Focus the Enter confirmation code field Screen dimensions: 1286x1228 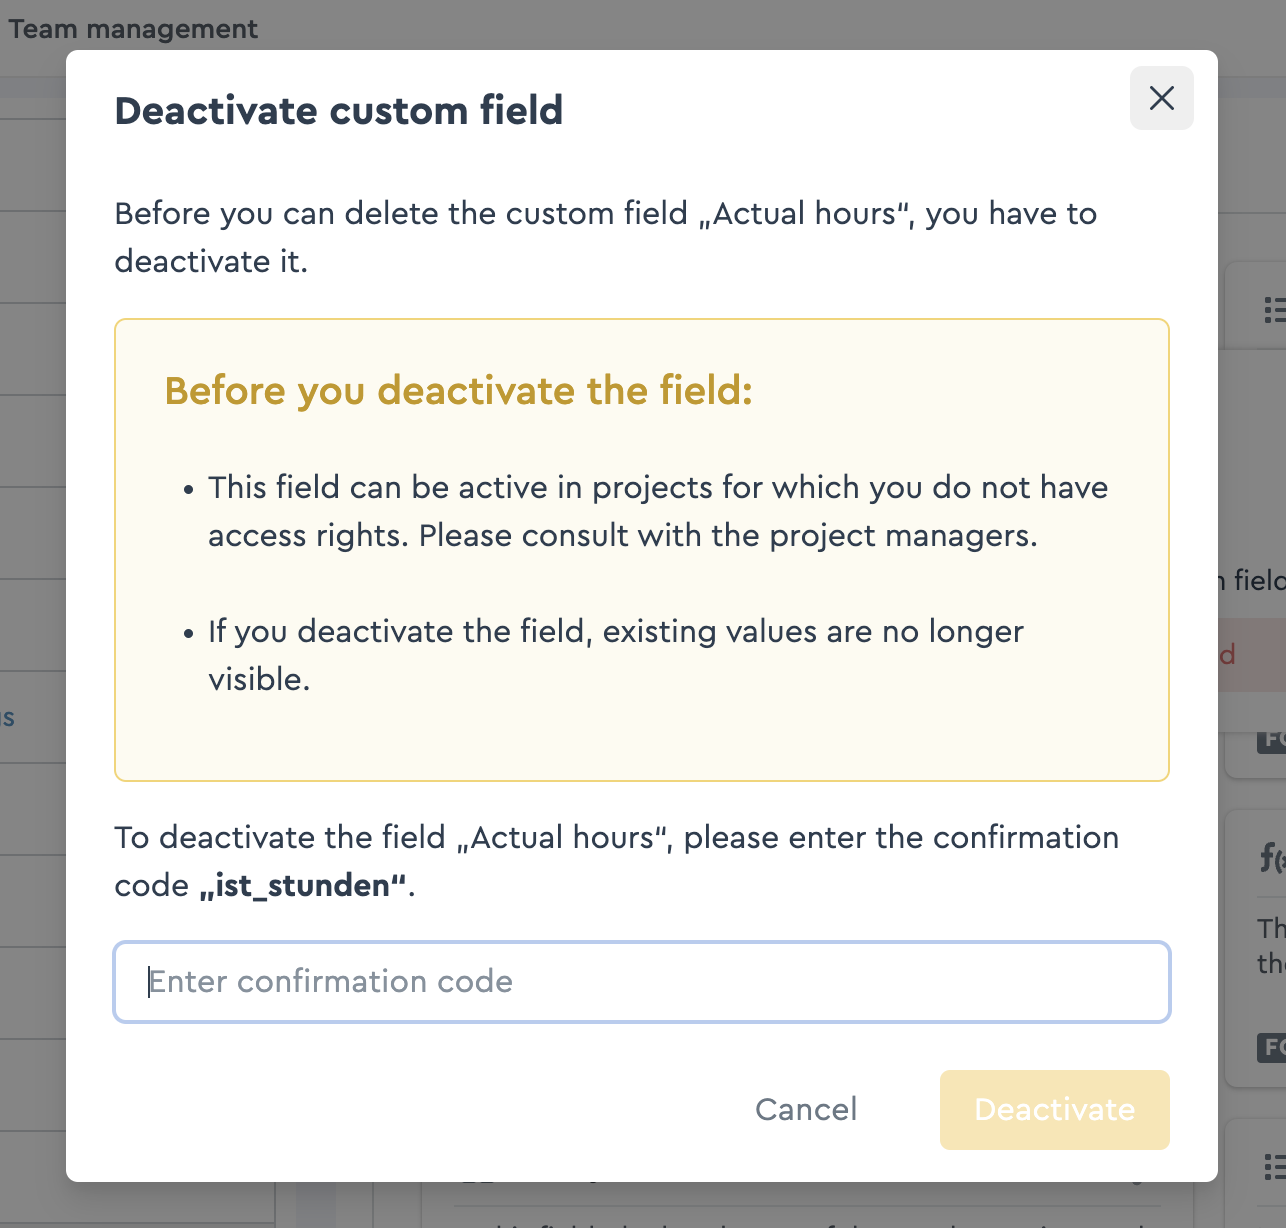[643, 982]
